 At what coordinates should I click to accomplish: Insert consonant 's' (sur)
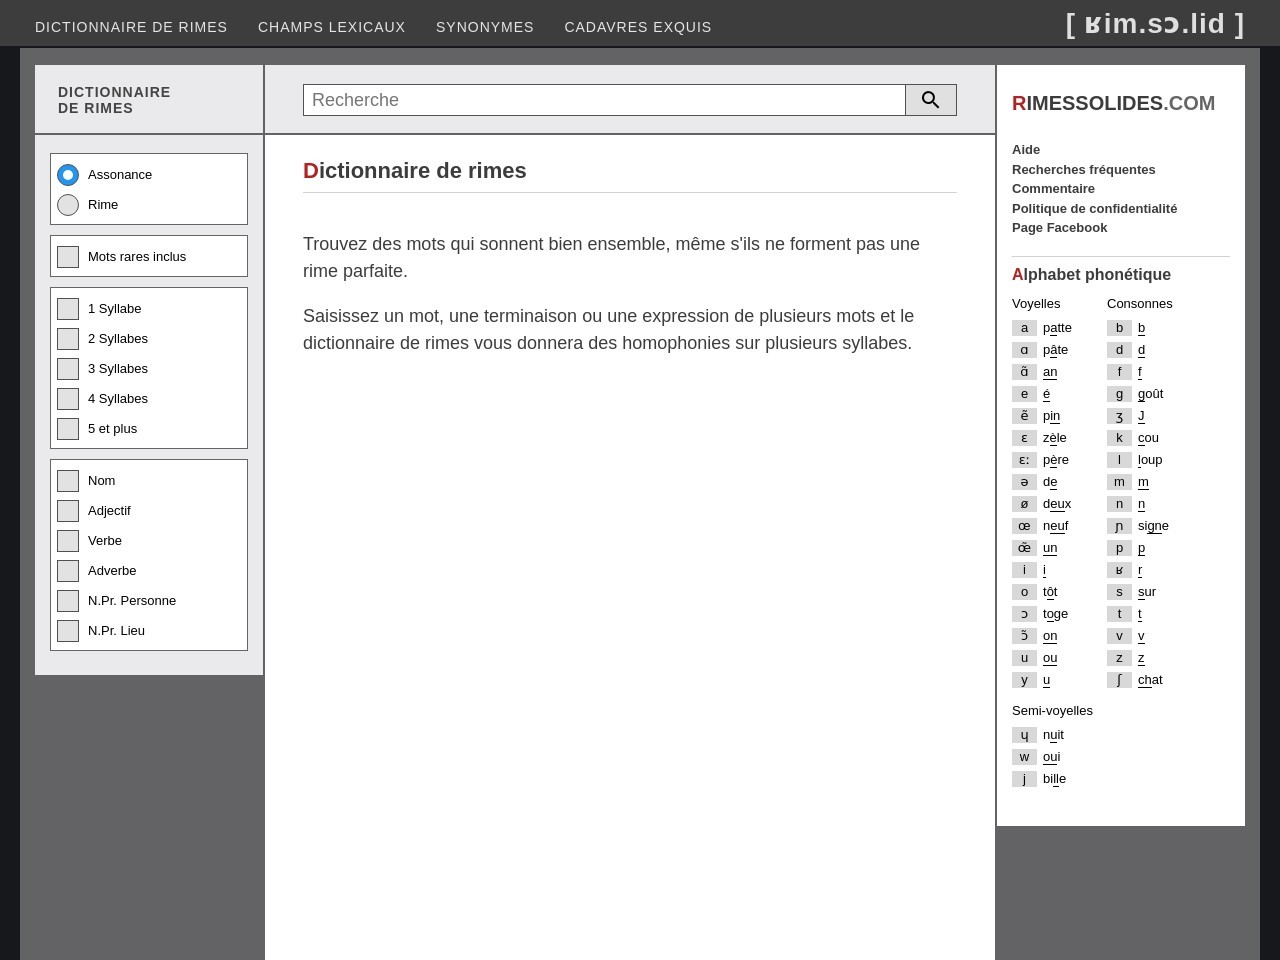(1119, 592)
